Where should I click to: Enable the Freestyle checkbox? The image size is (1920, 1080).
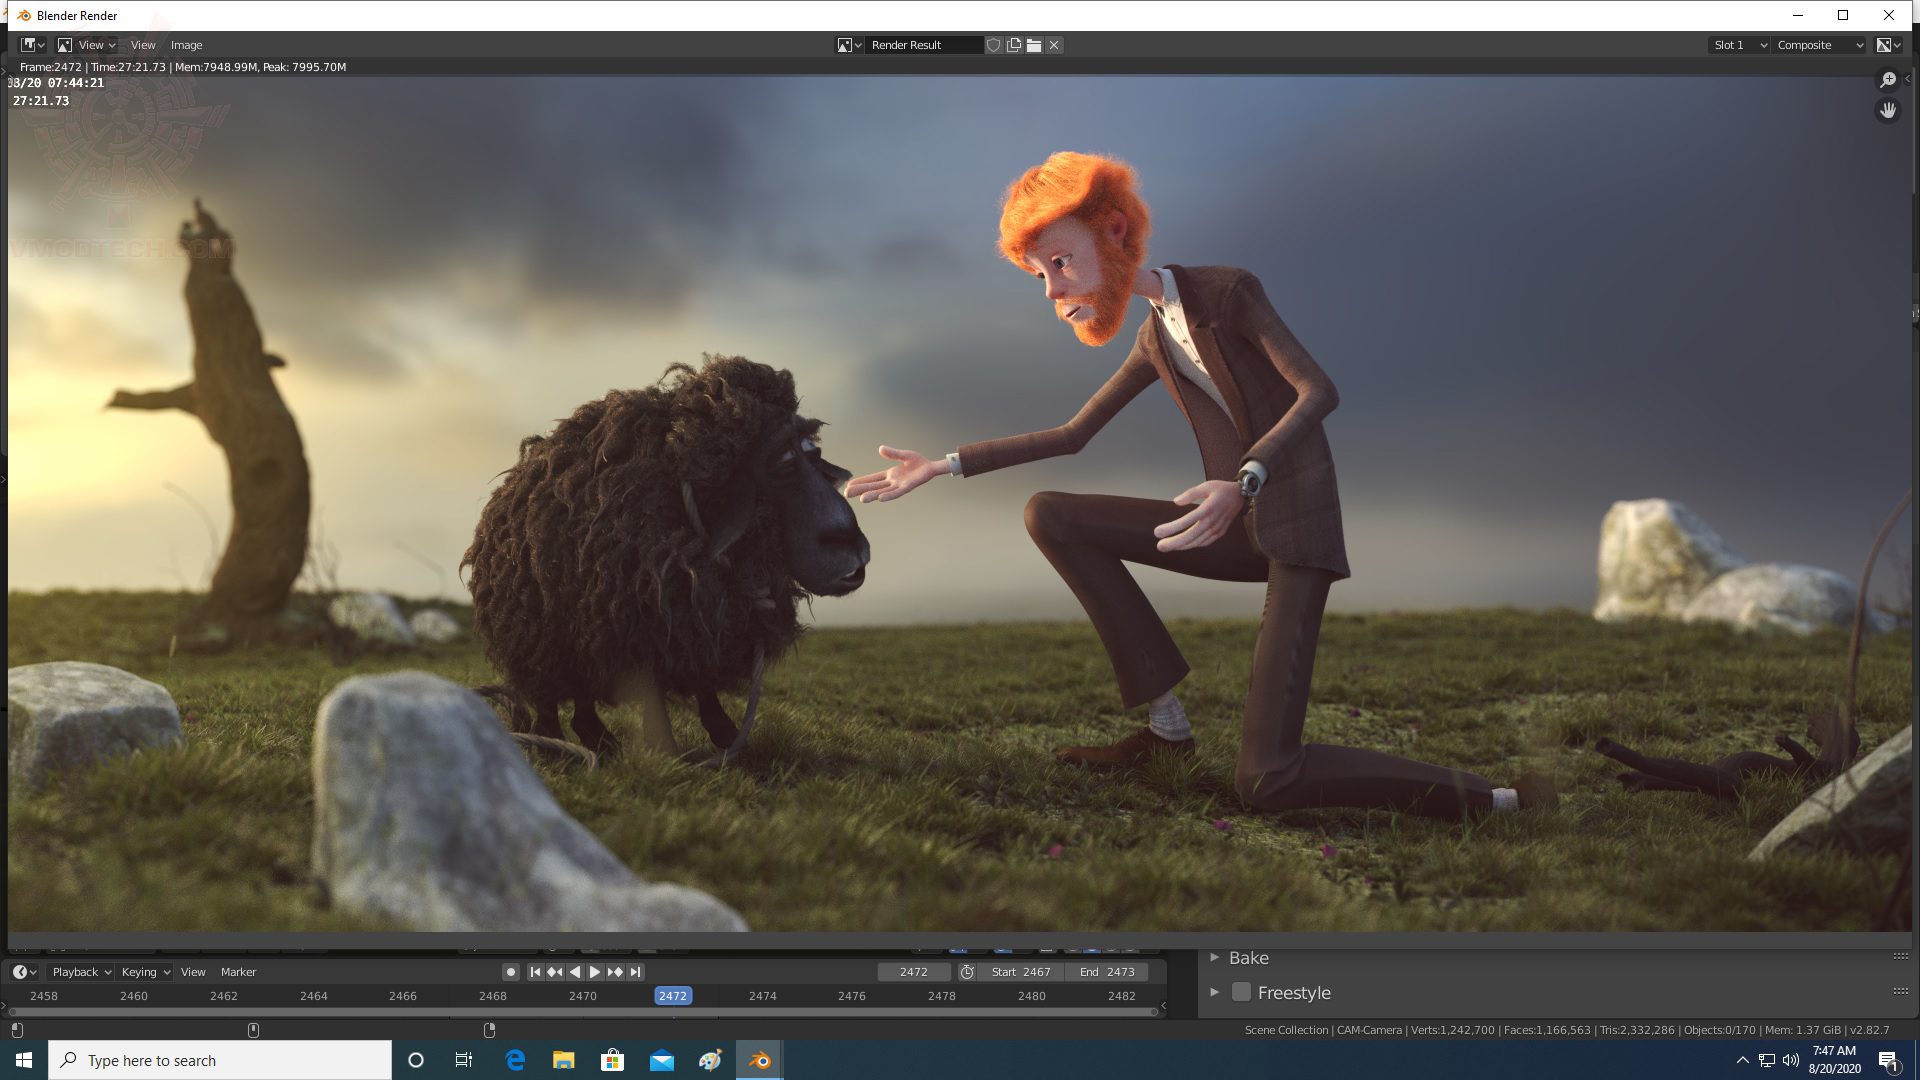pos(1241,993)
